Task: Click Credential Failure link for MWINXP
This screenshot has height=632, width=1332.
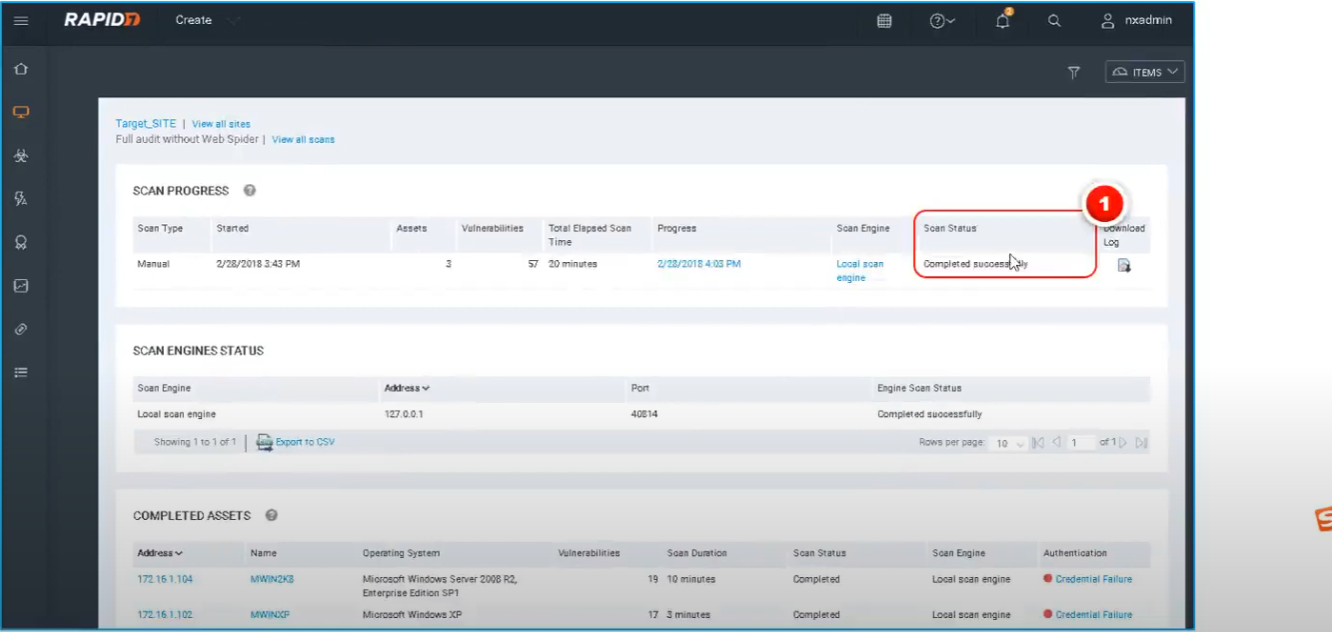Action: 1094,615
